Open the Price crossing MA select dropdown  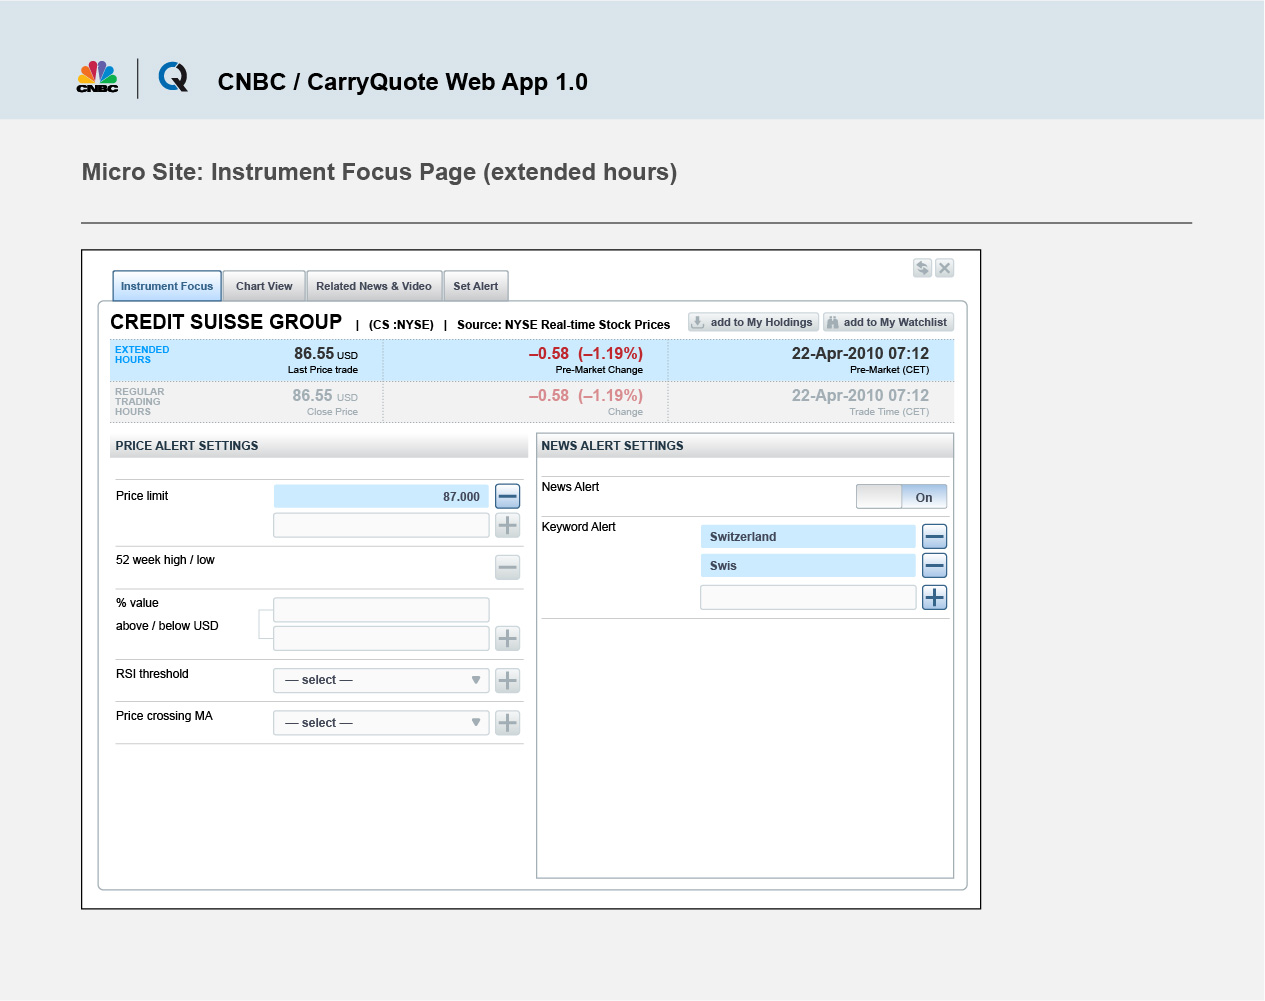381,723
